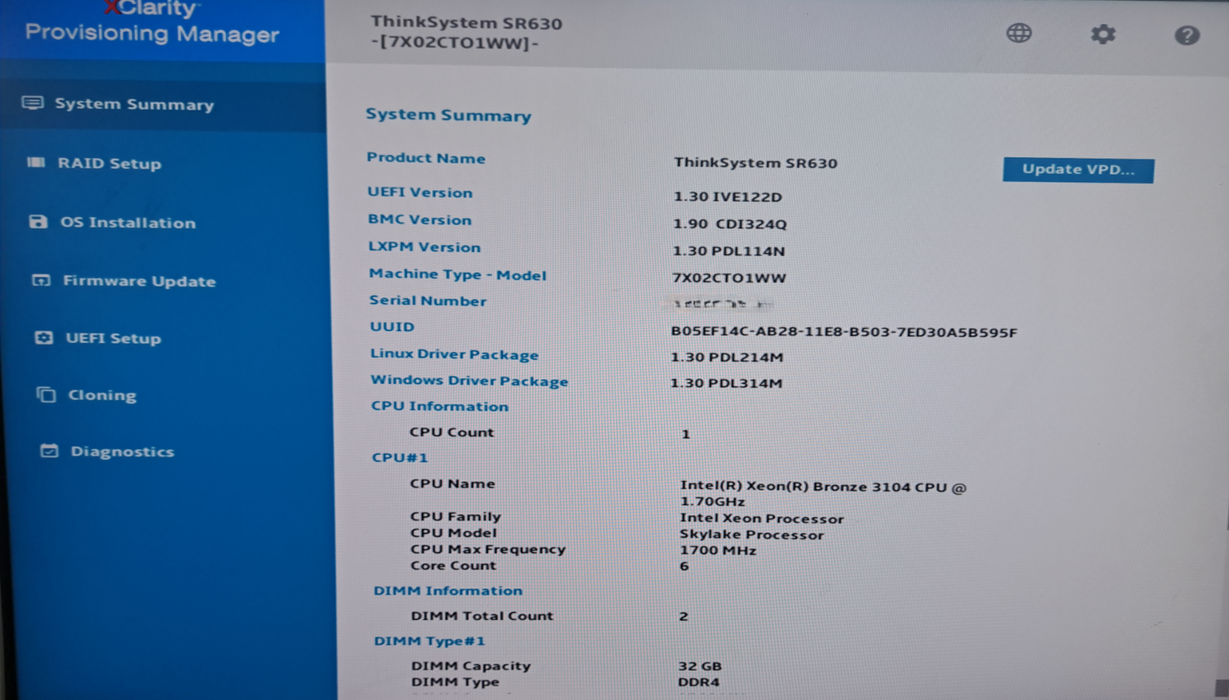The image size is (1229, 700).
Task: Open the System Summary menu entry
Action: tap(163, 104)
